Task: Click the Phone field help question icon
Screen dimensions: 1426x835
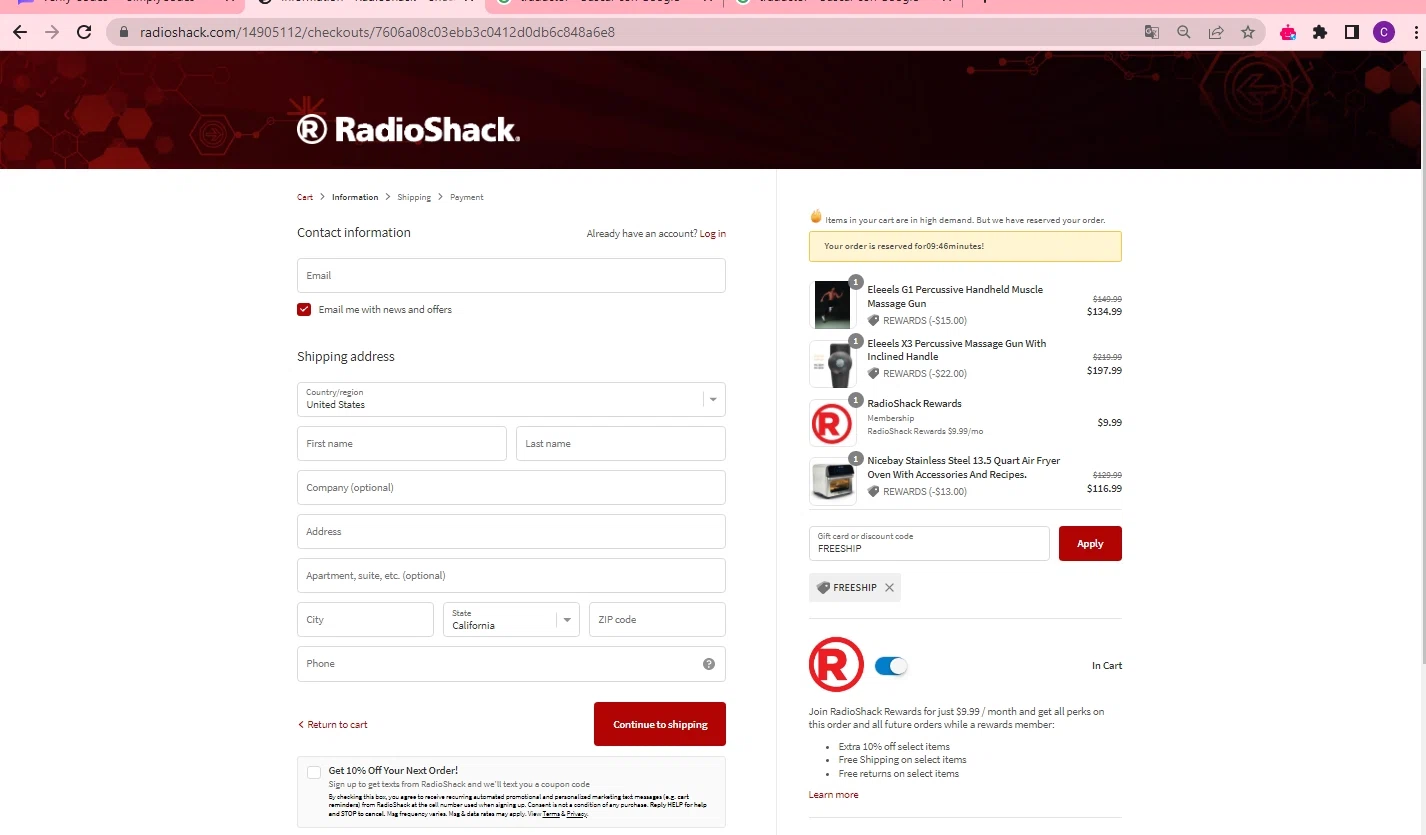Action: coord(709,664)
